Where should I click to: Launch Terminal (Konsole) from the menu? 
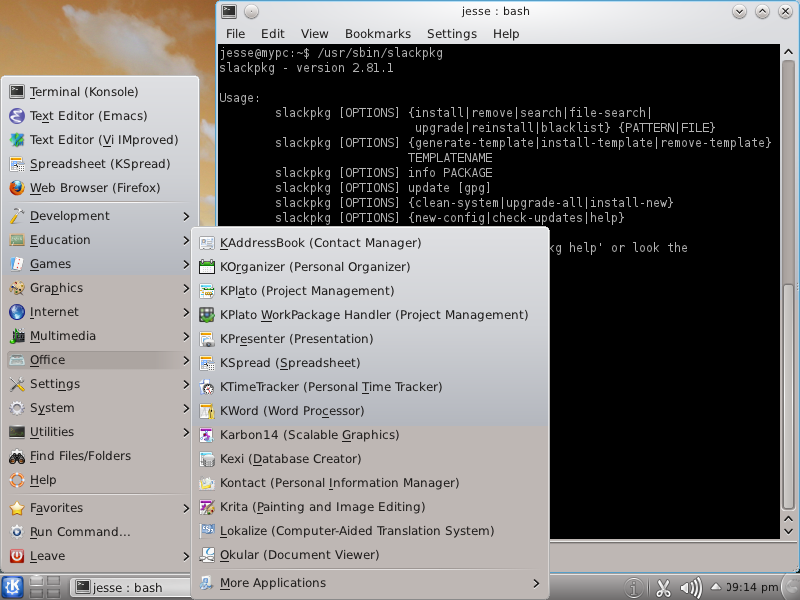[84, 92]
